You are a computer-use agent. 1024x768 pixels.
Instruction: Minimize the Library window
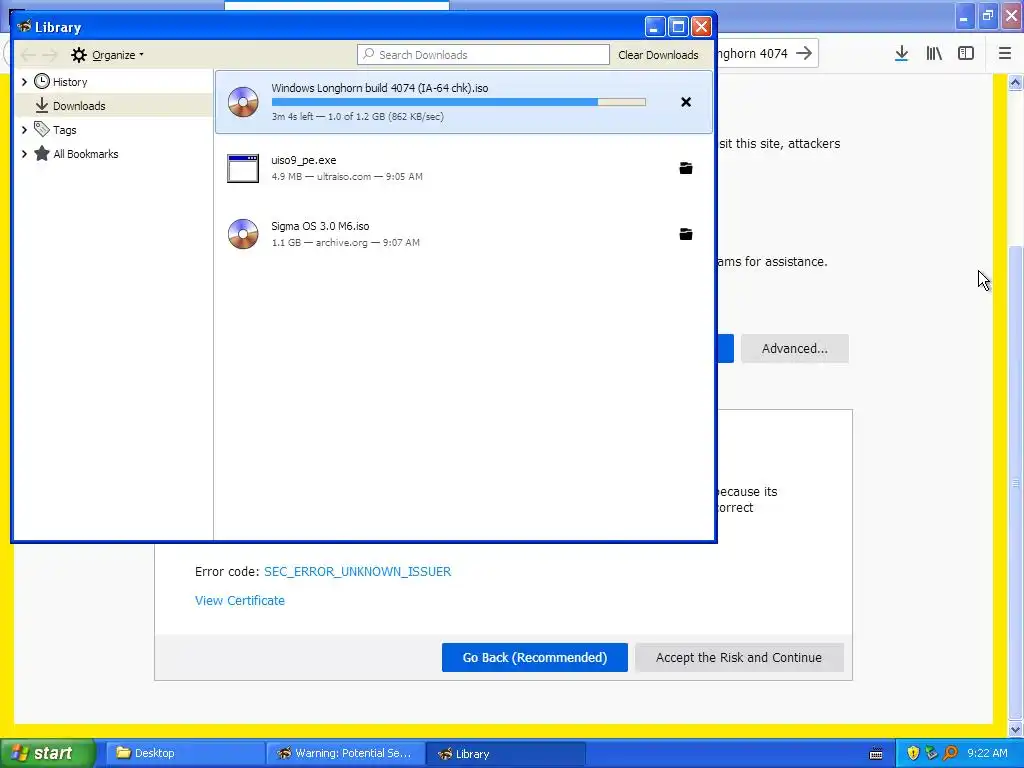point(655,27)
